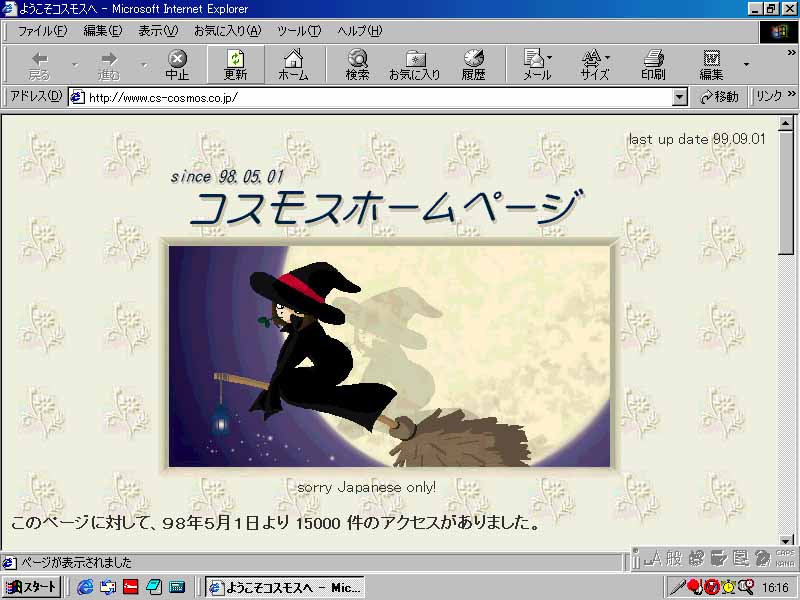
Task: Click the 'last up date 99.09.01' text
Action: click(x=697, y=139)
